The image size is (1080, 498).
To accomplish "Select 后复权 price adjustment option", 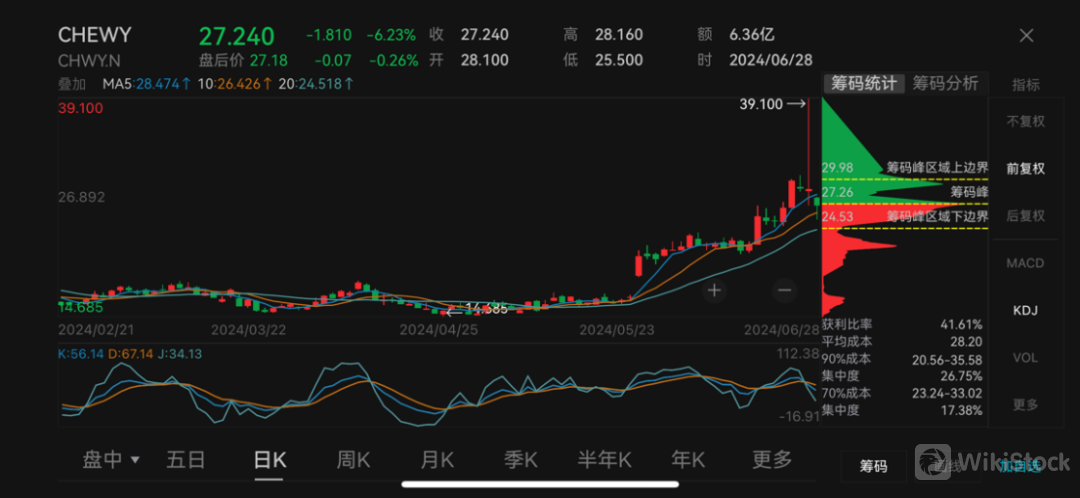I will click(x=1025, y=216).
